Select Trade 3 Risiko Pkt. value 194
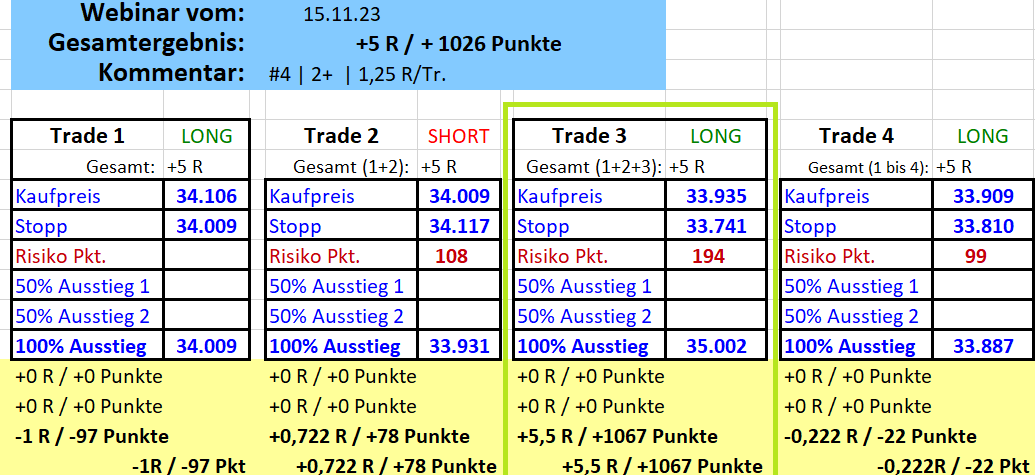Viewport: 1035px width, 475px height. (708, 257)
